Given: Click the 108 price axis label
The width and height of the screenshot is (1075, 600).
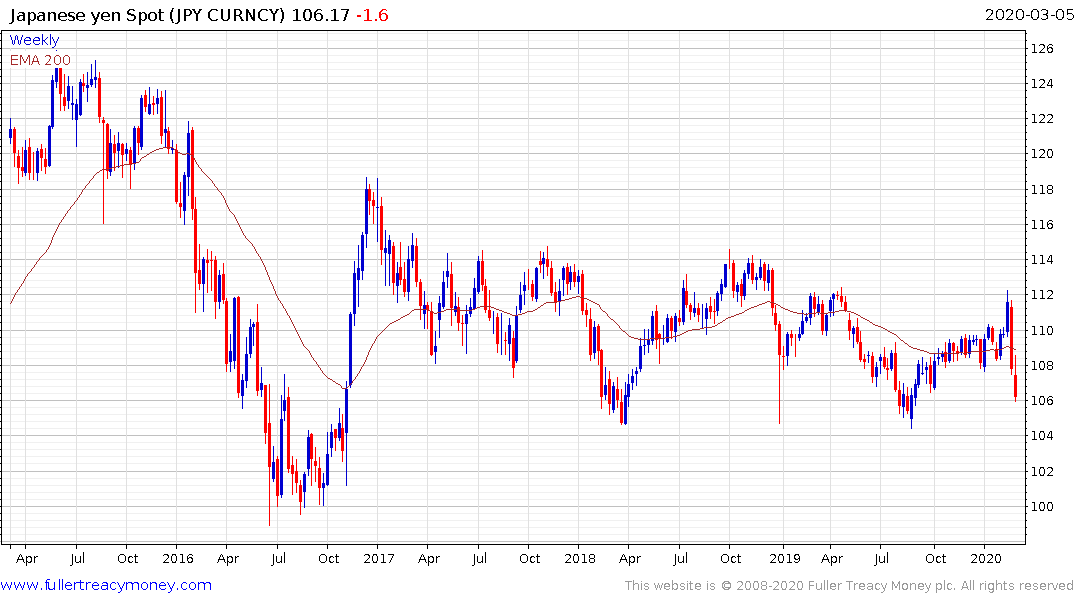Looking at the screenshot, I should pos(1042,365).
